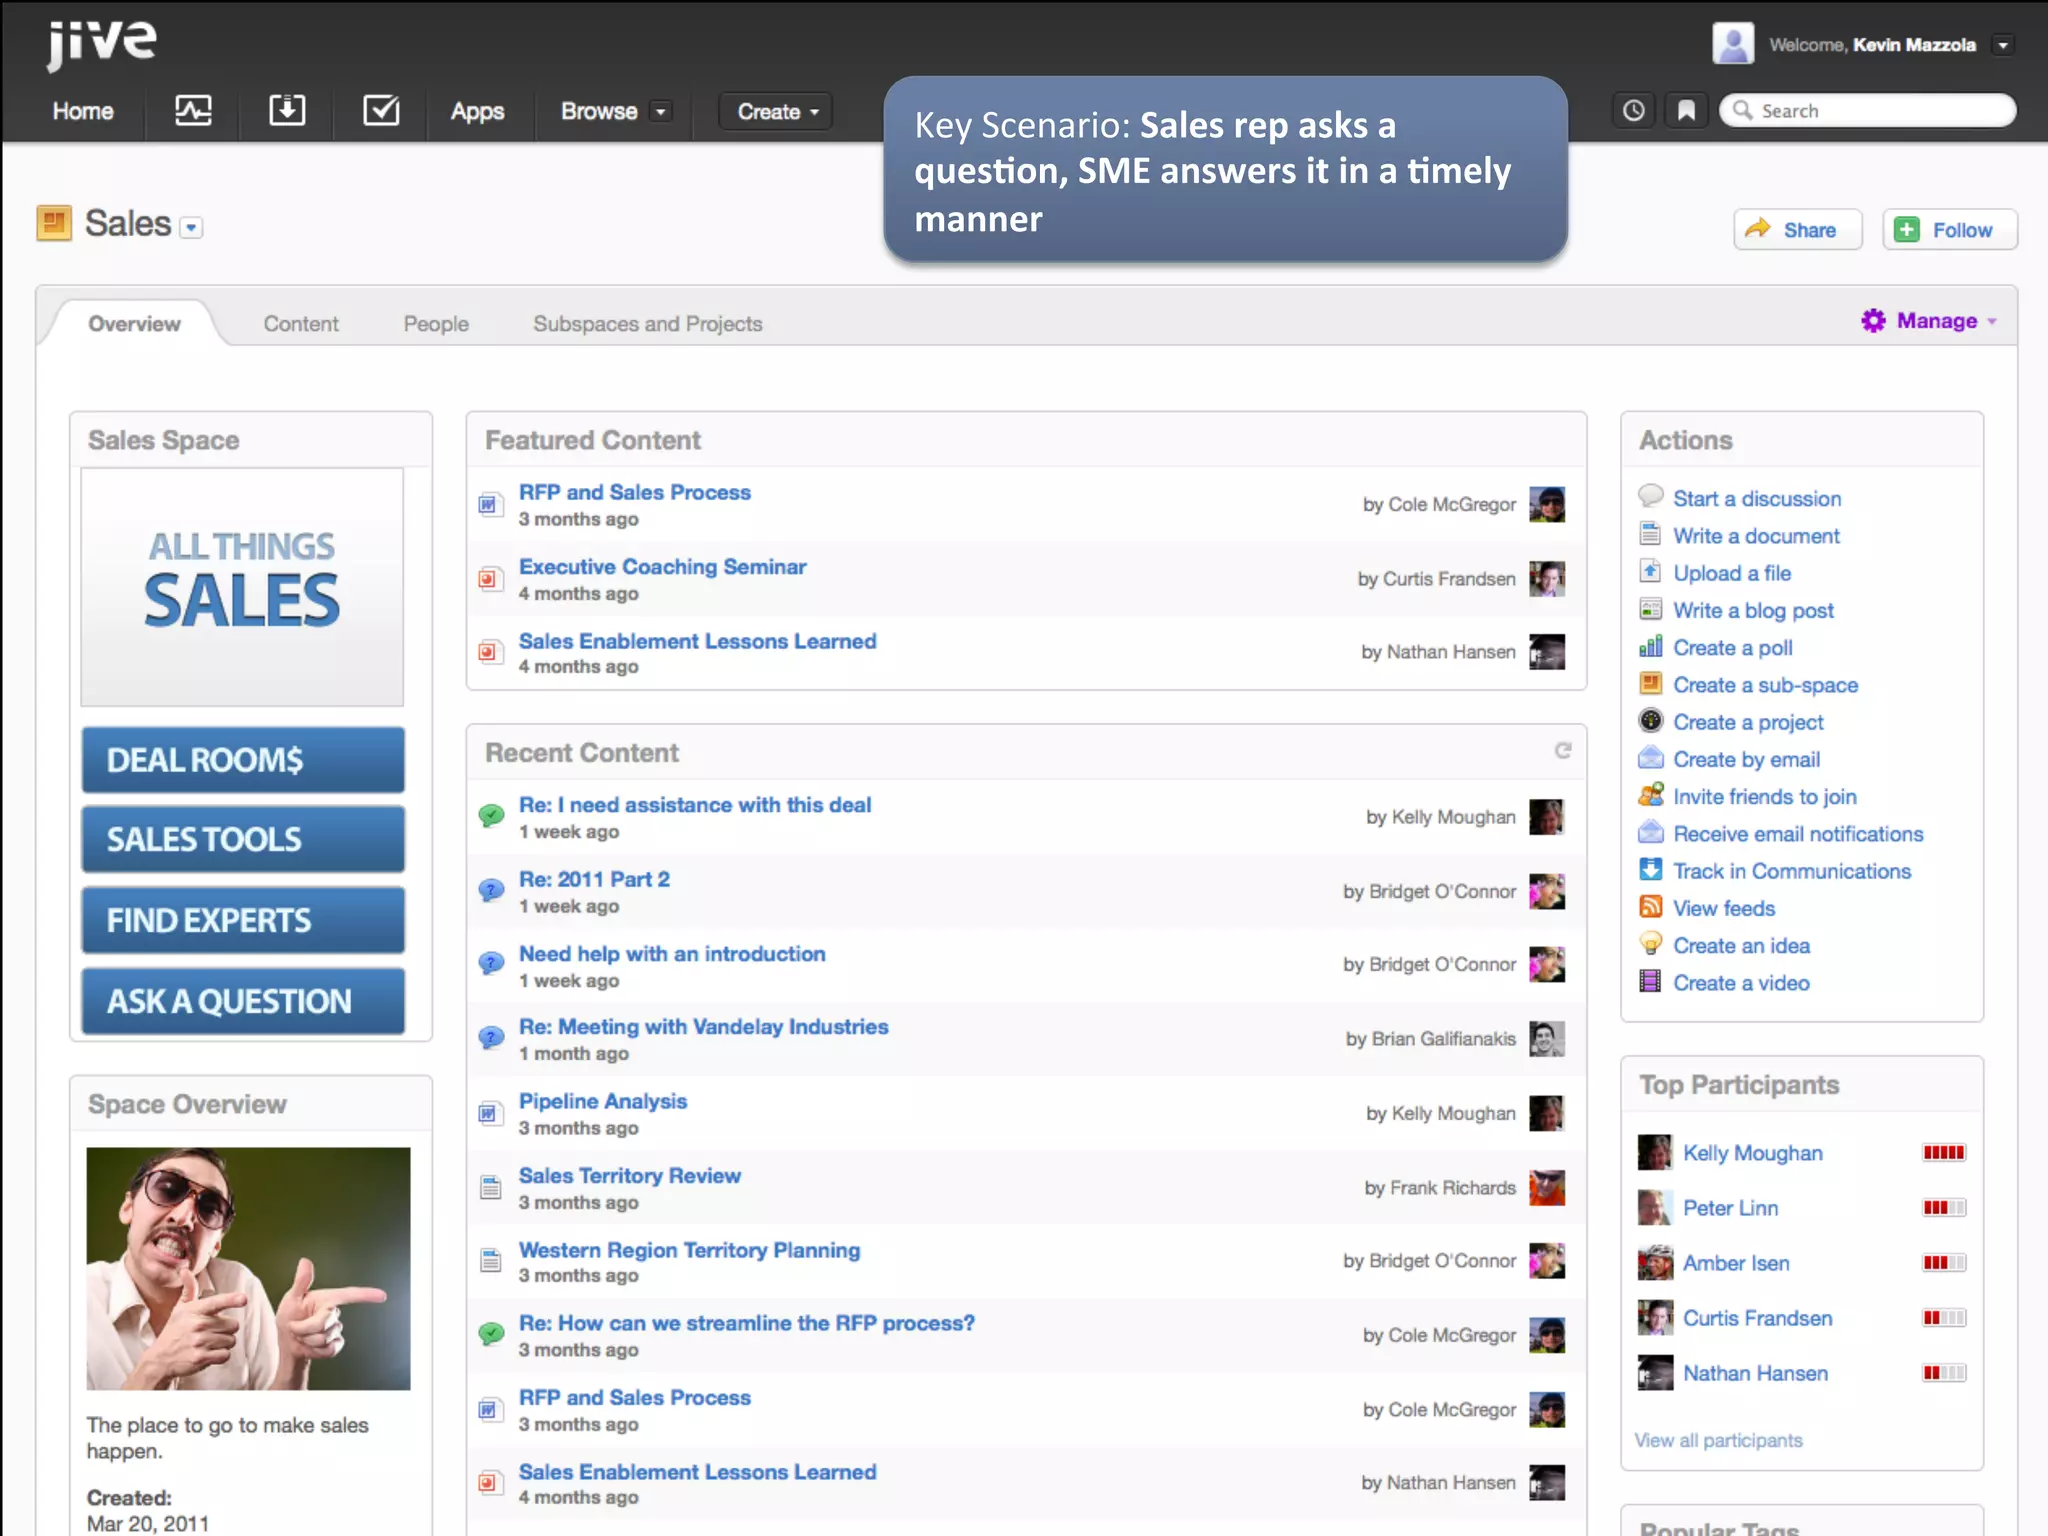
Task: Switch to the Content tab
Action: click(301, 324)
